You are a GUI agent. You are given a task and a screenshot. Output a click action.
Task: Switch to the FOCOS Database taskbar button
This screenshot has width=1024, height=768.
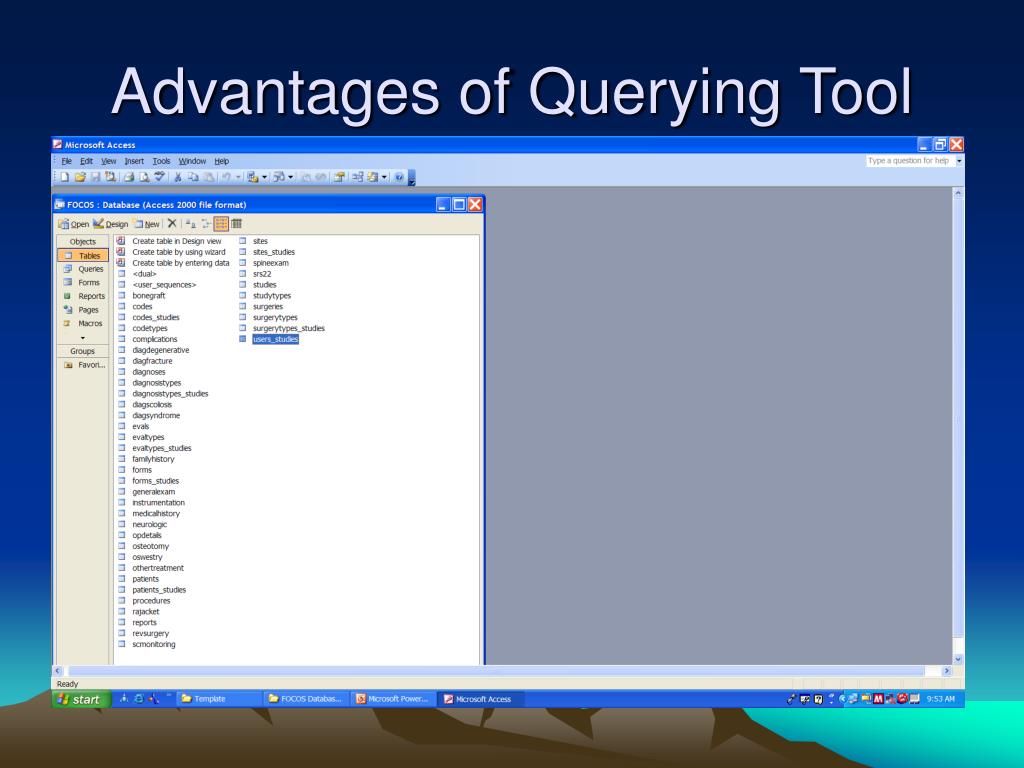point(306,699)
